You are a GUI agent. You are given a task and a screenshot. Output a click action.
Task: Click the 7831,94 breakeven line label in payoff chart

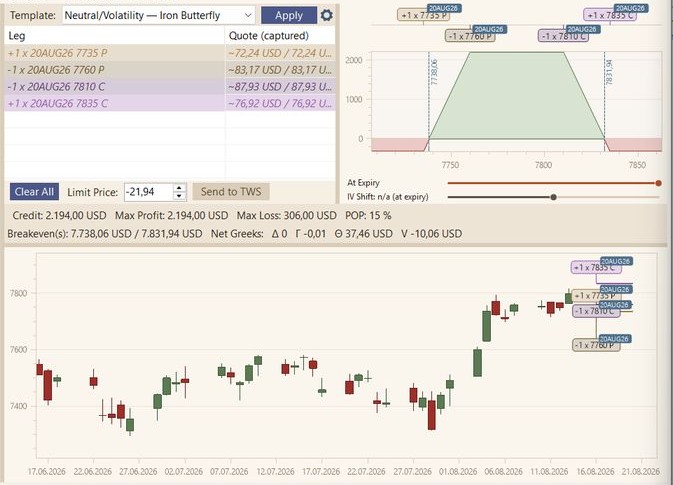point(609,72)
